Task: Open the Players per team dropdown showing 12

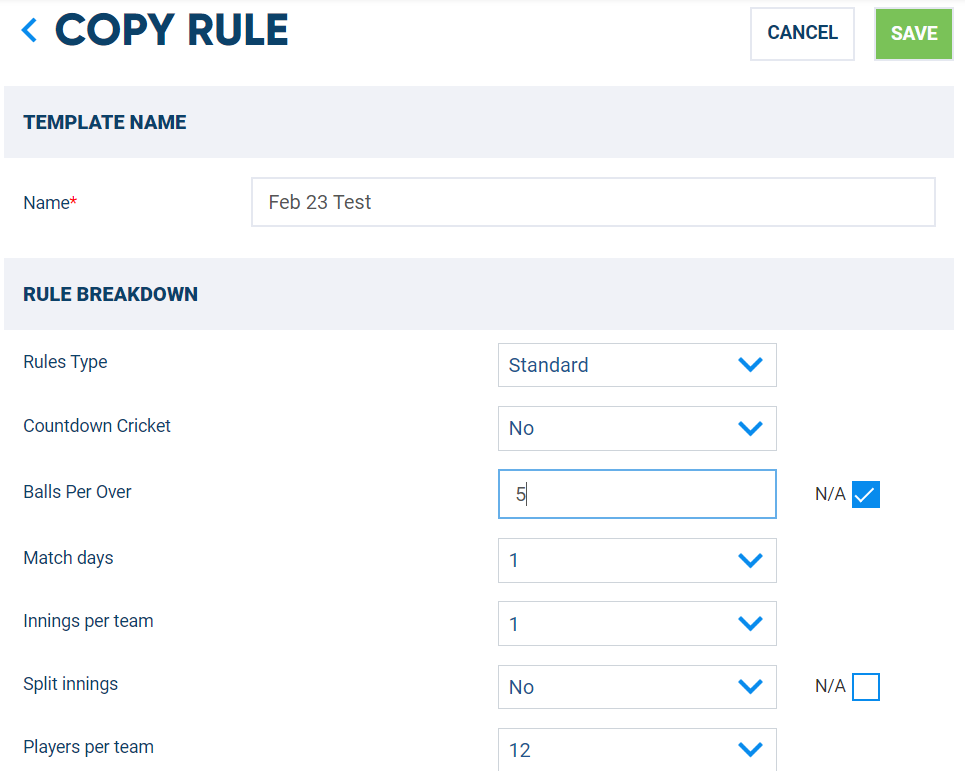Action: click(x=637, y=749)
